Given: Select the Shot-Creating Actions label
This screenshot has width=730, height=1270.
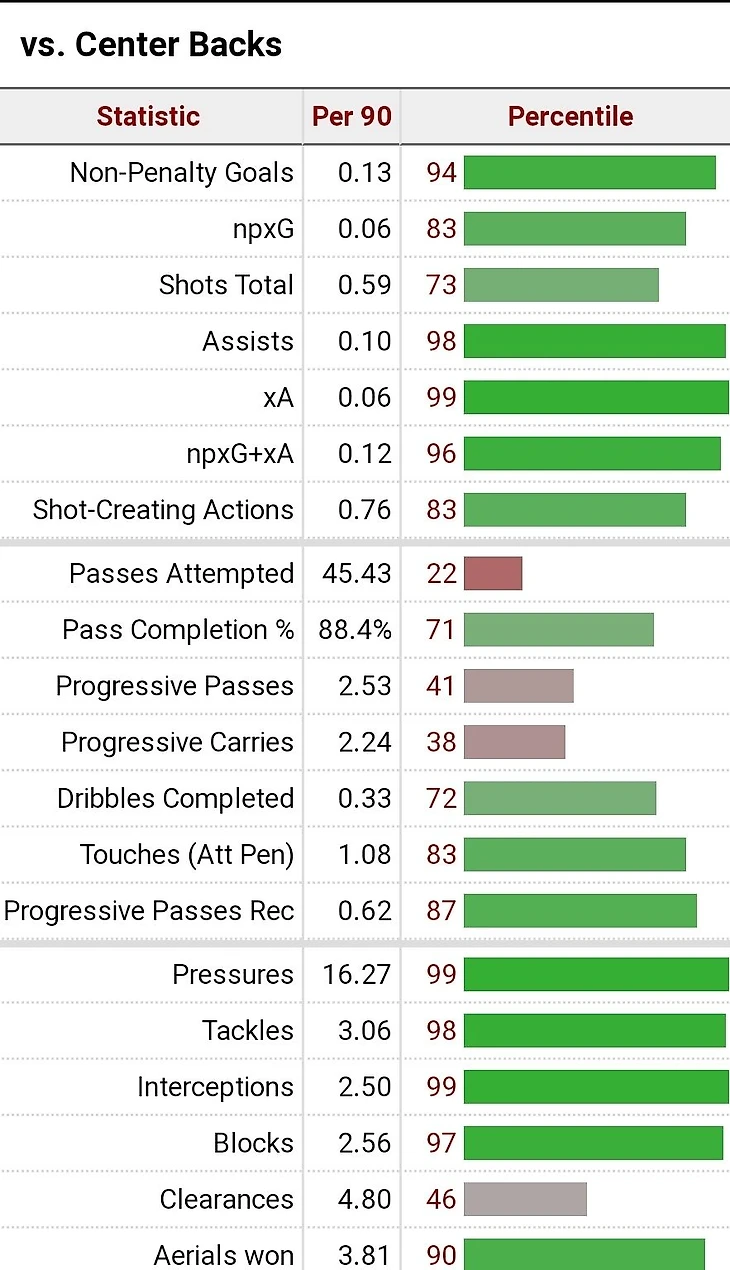Looking at the screenshot, I should point(163,510).
